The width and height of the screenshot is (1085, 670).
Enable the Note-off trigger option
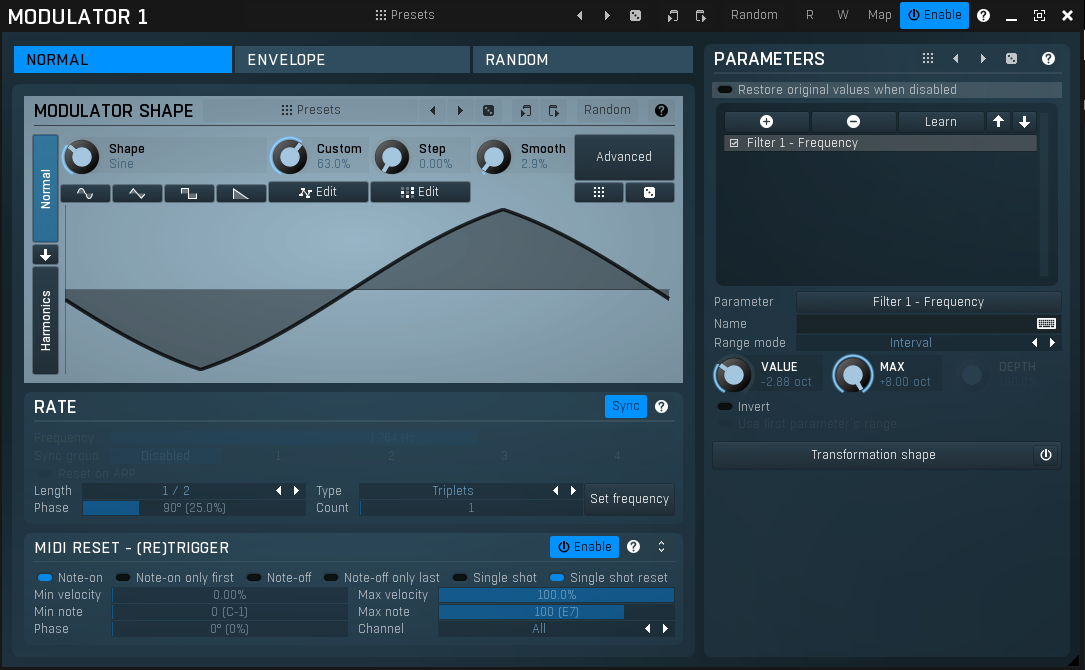click(x=254, y=578)
